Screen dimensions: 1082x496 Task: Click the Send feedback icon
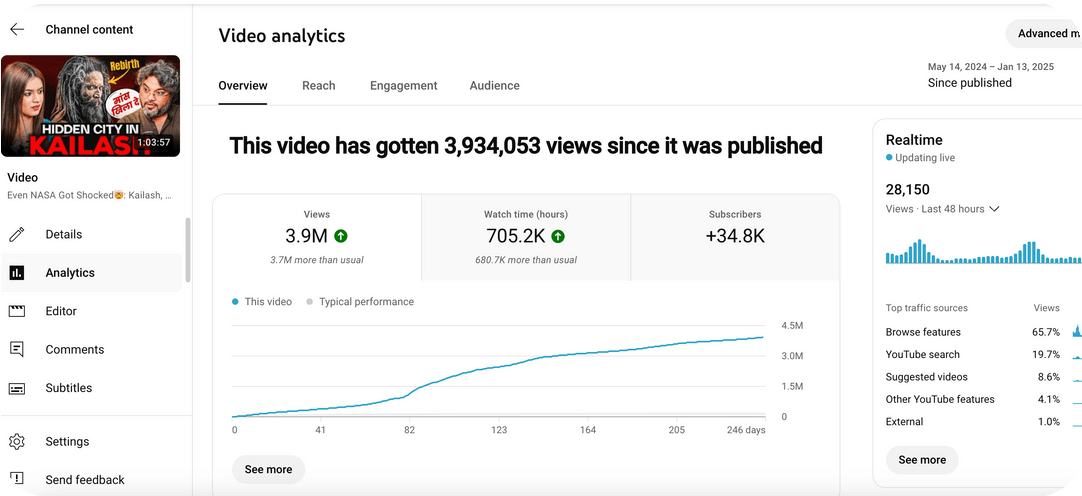17,480
